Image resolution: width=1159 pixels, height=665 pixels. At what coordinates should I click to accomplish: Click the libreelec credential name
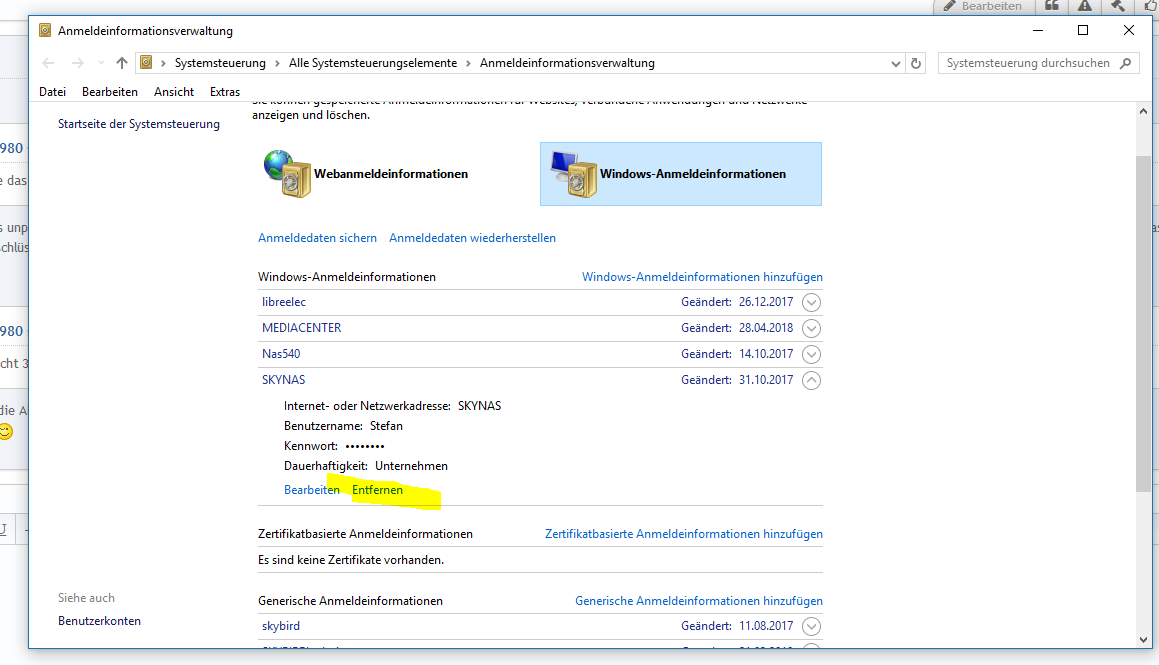[284, 302]
